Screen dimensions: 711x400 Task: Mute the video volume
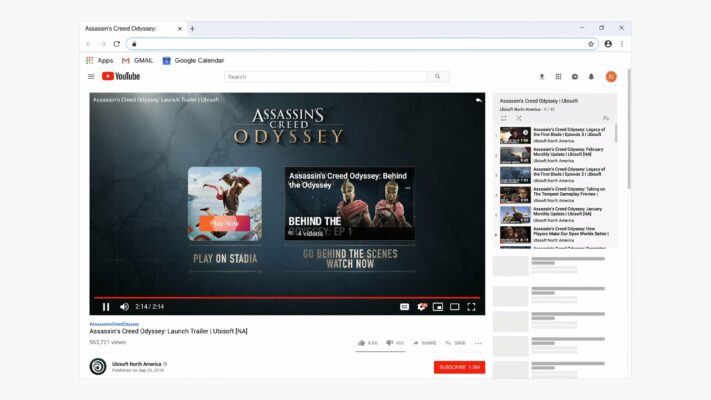(124, 307)
